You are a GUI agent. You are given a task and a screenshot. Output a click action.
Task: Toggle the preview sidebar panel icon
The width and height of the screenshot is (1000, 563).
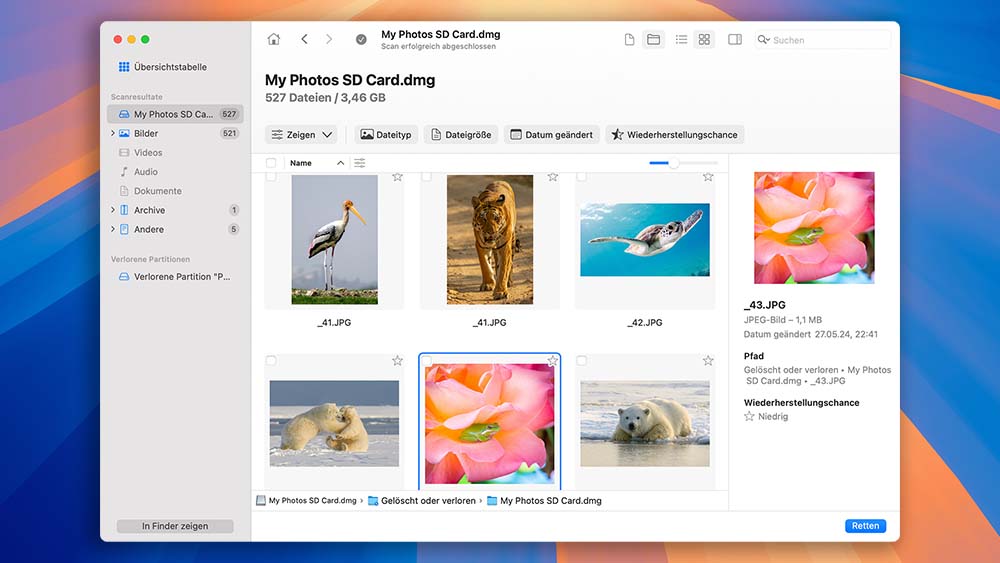(x=735, y=40)
